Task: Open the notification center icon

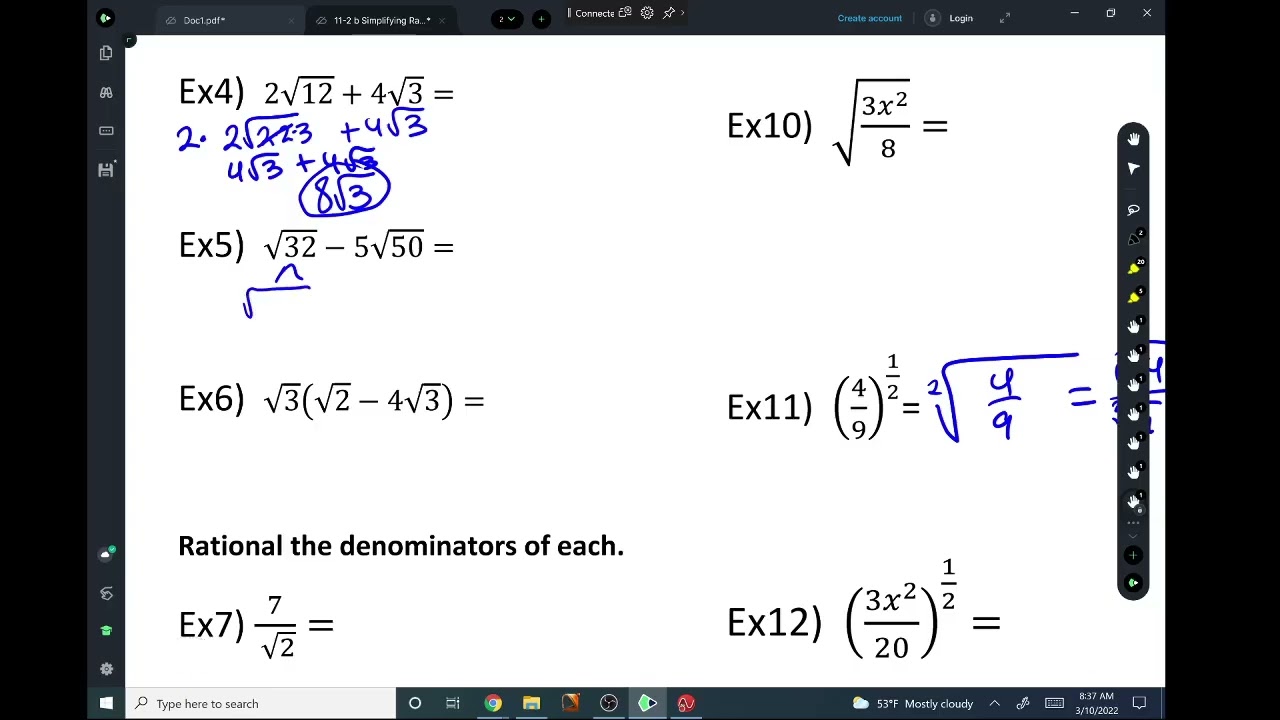Action: tap(1139, 704)
